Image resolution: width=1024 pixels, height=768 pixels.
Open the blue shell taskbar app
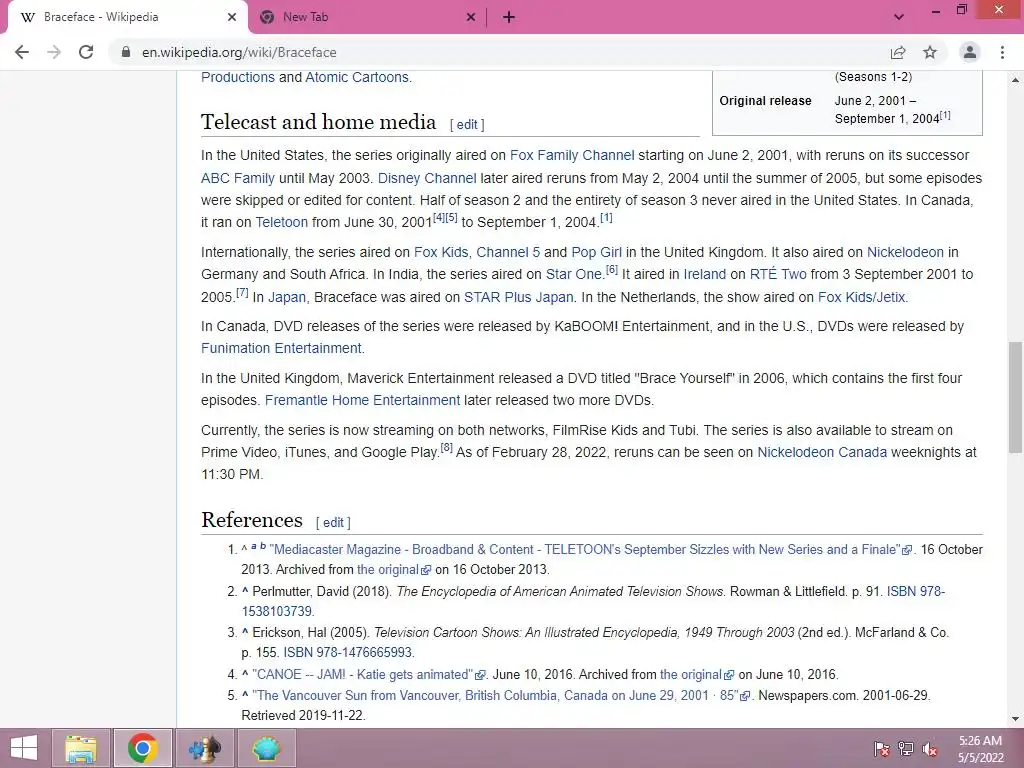[266, 748]
